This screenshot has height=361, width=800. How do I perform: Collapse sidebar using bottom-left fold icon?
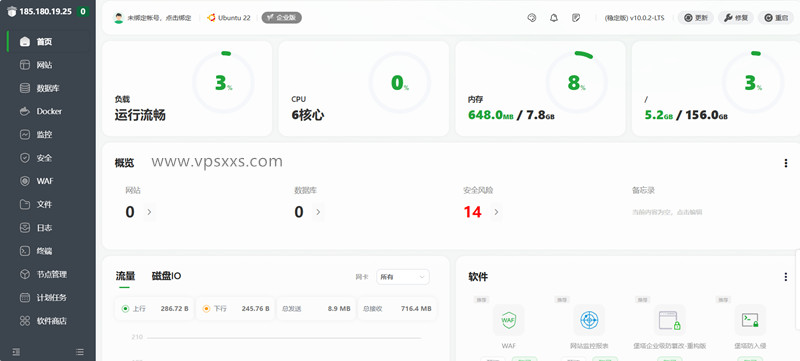[x=16, y=352]
